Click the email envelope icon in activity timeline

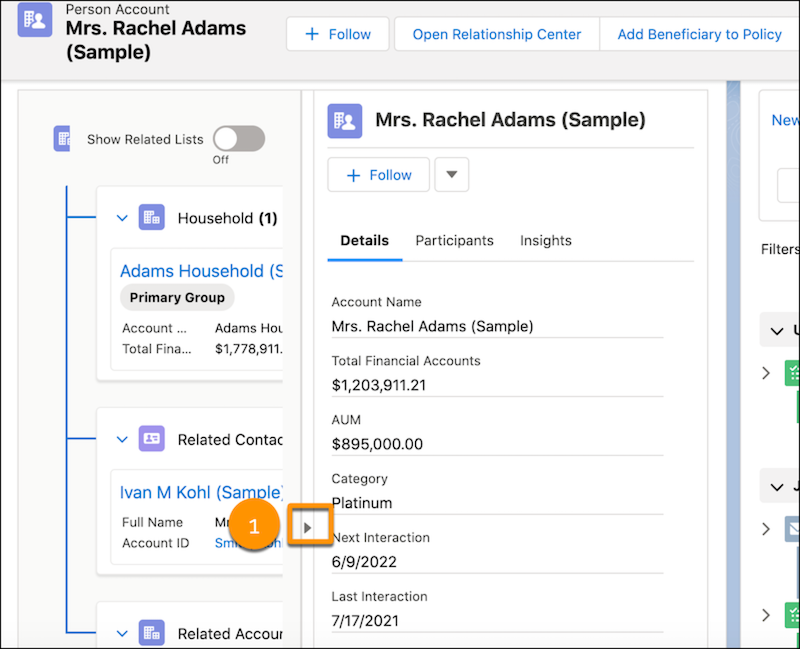[793, 528]
